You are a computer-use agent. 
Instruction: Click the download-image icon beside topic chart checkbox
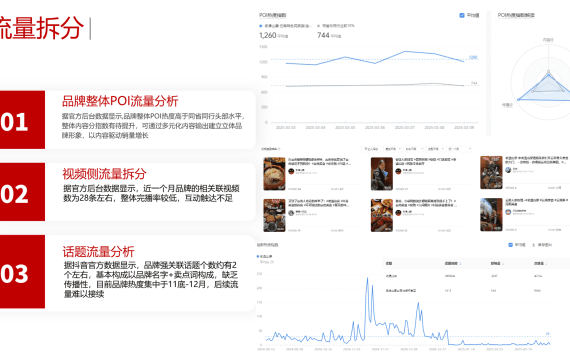click(x=534, y=245)
